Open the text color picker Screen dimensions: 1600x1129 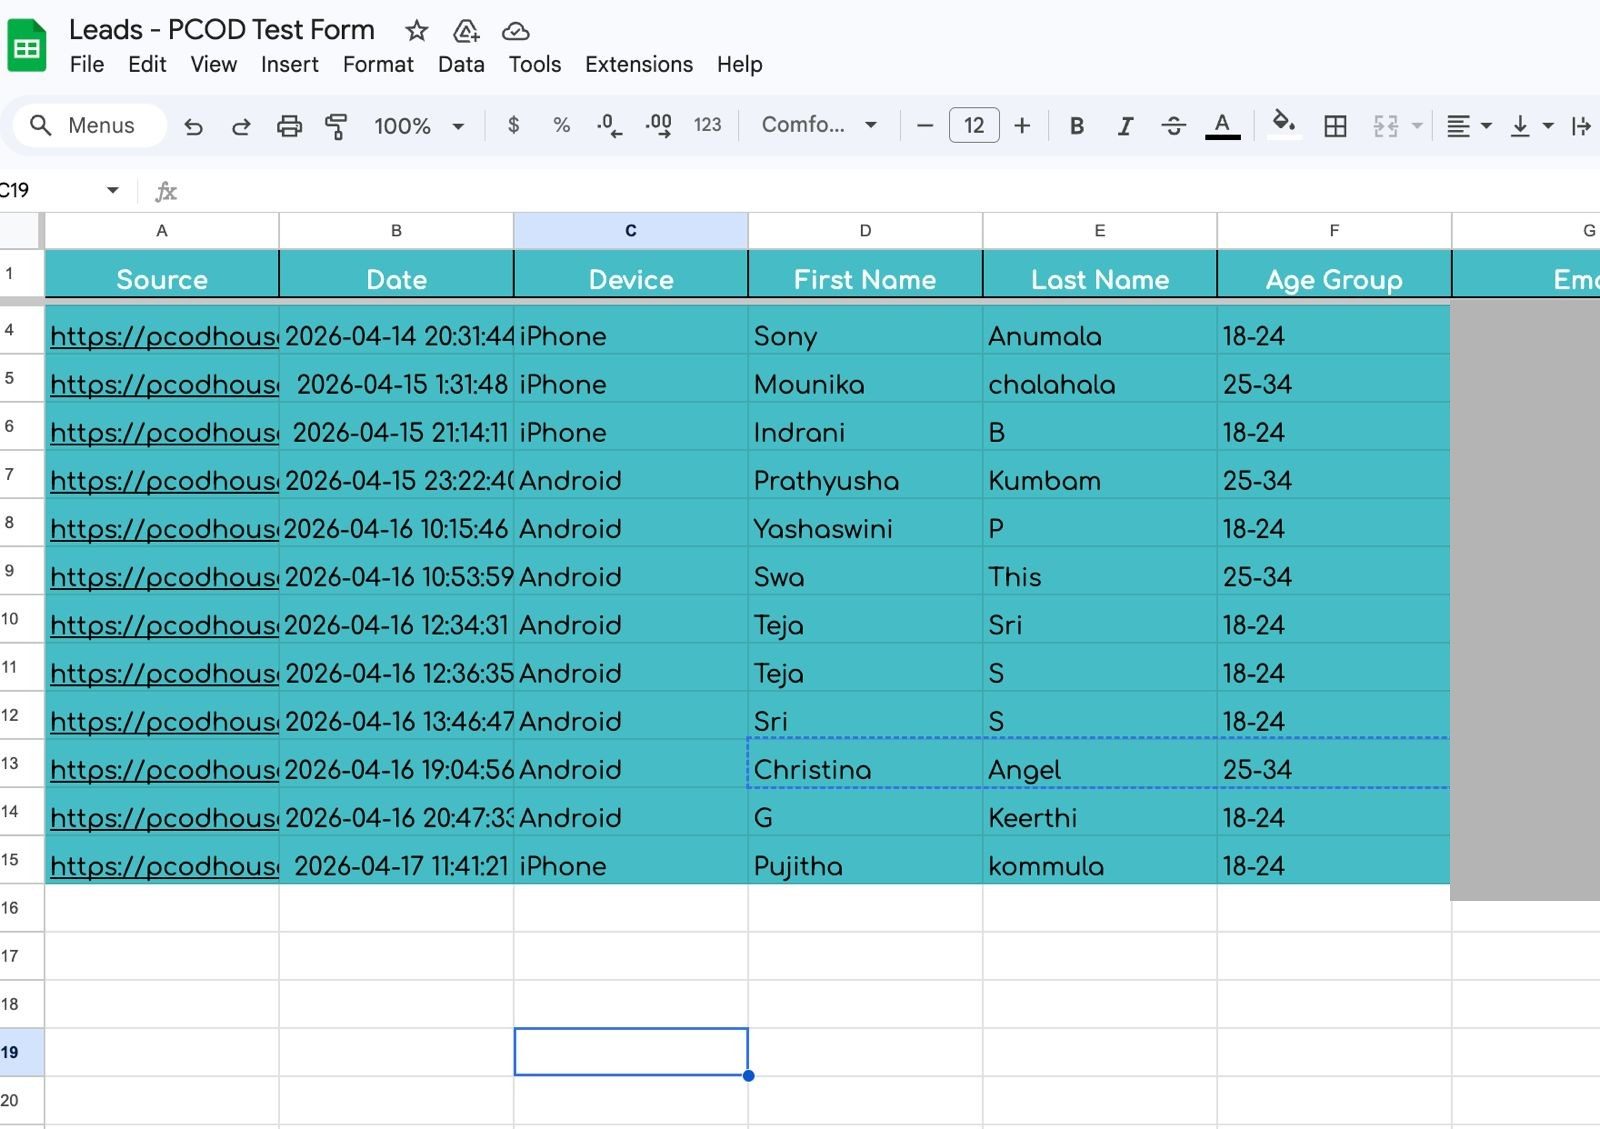[x=1222, y=126]
